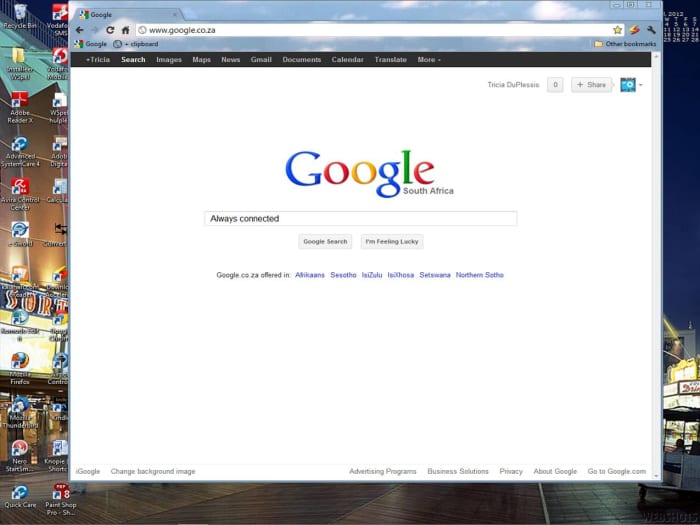The height and width of the screenshot is (525, 700).
Task: Select the Nero StartSmart desktop shortcut
Action: (x=20, y=456)
